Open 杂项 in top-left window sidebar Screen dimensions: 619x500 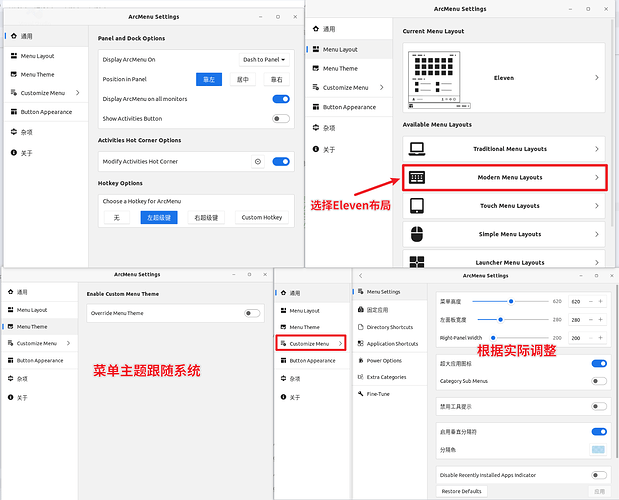coord(46,132)
